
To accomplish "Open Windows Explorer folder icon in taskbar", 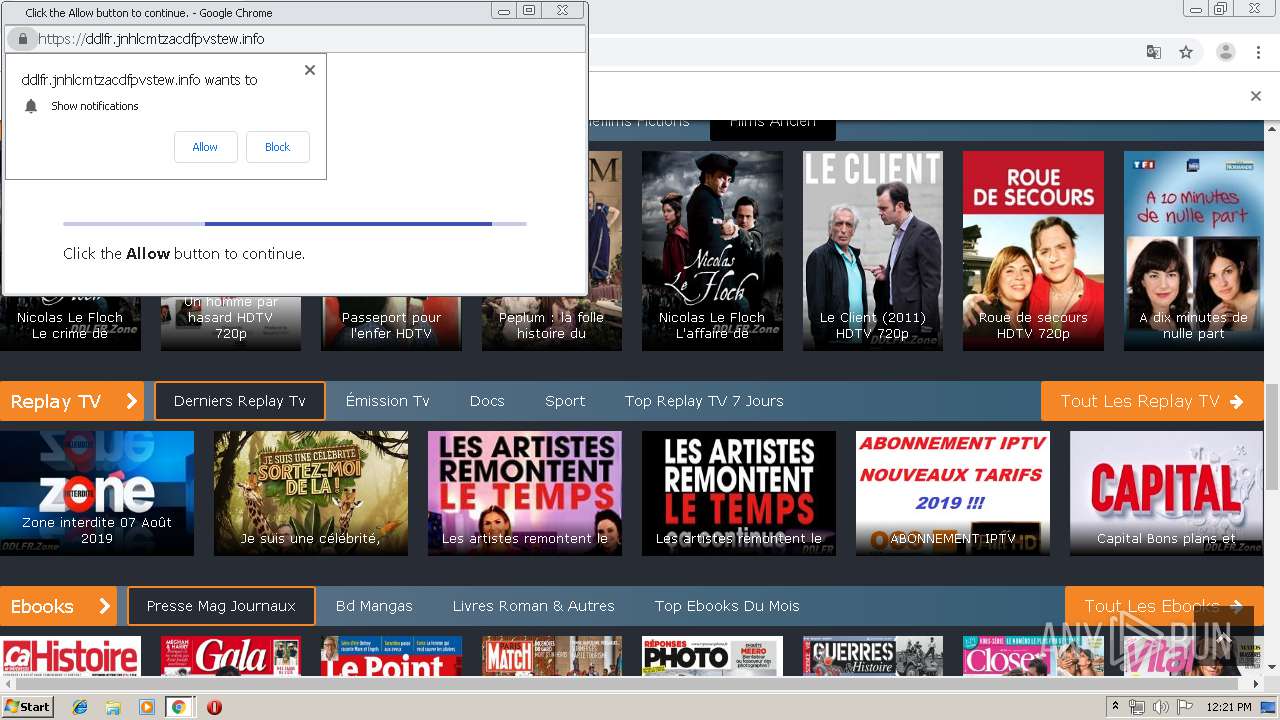I will (x=113, y=707).
